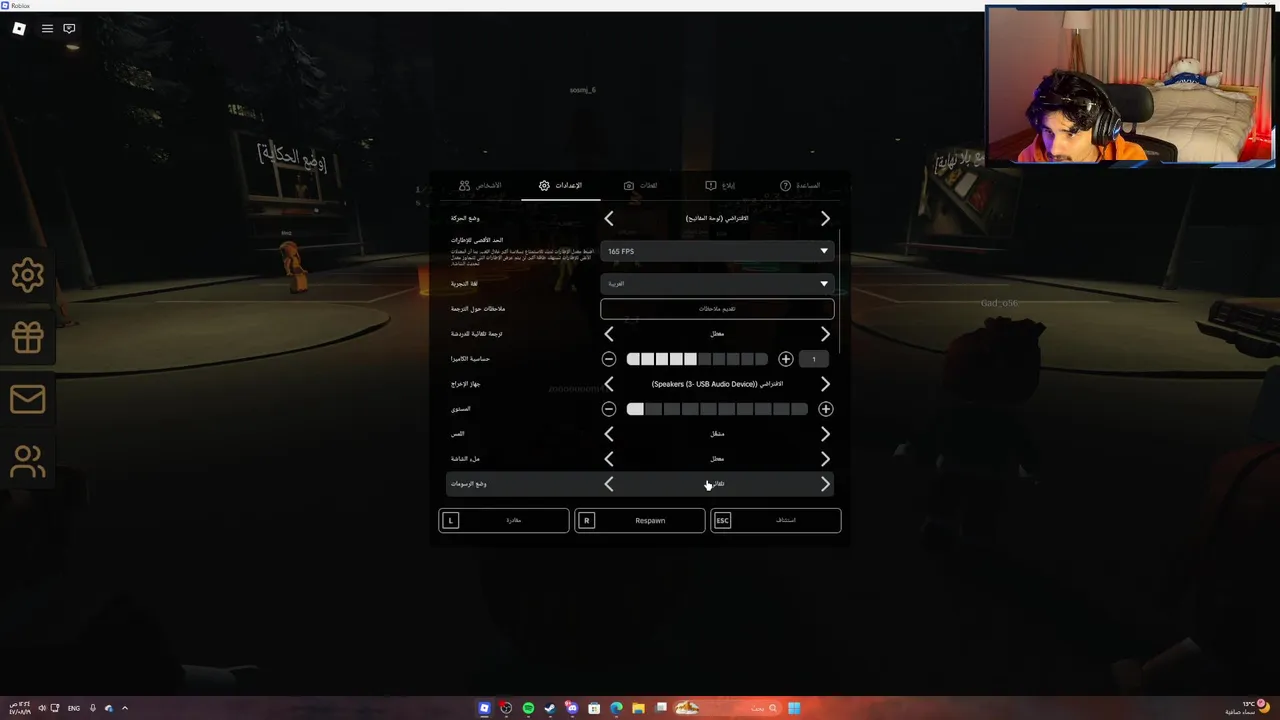Open the gift box rewards icon
The image size is (1280, 720).
click(27, 337)
